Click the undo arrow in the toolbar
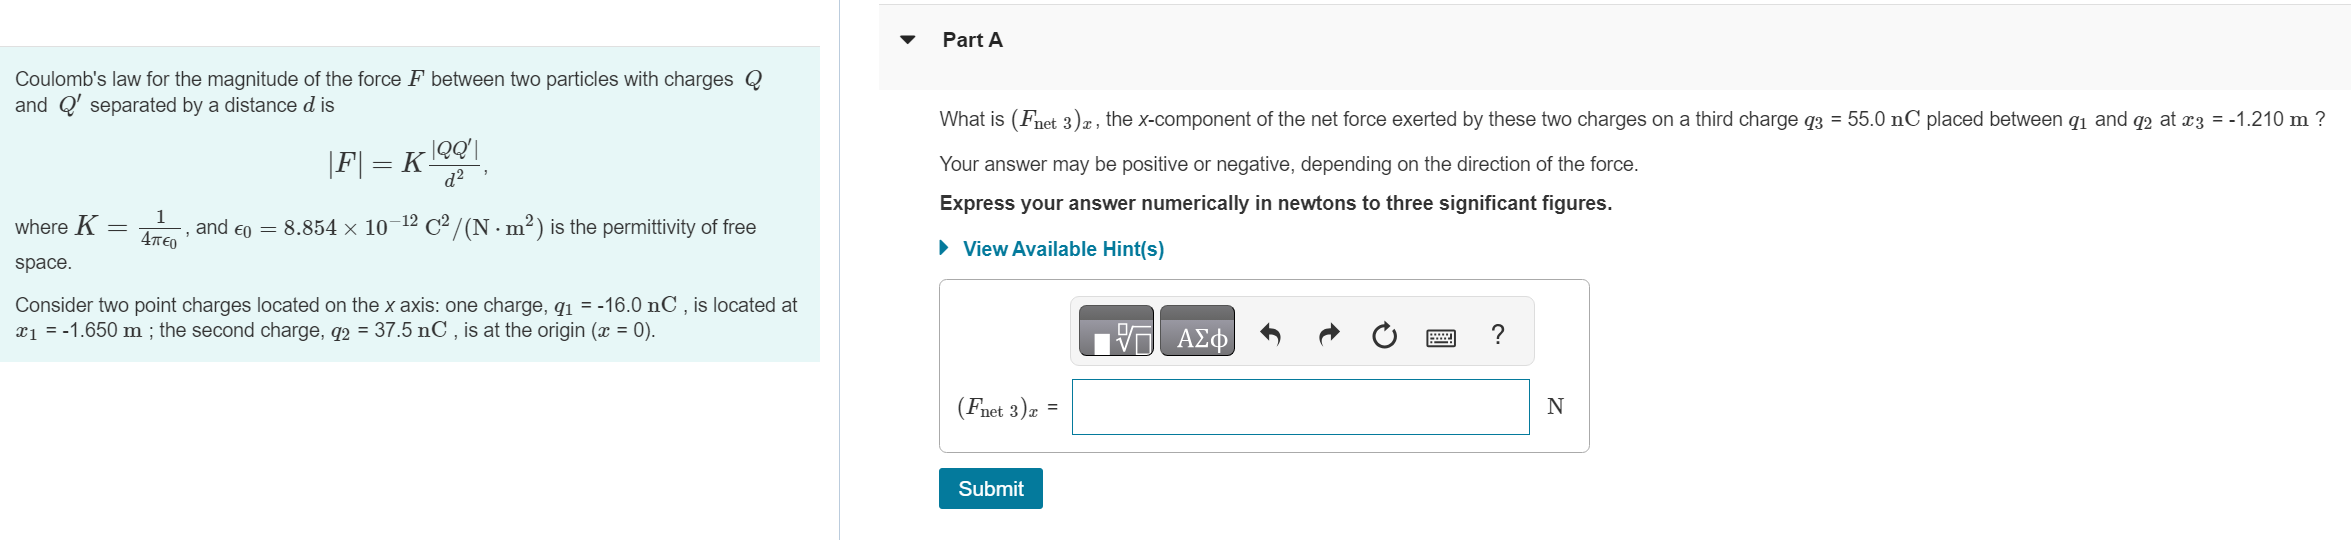Screen dimensions: 2351x540 click(x=1270, y=334)
